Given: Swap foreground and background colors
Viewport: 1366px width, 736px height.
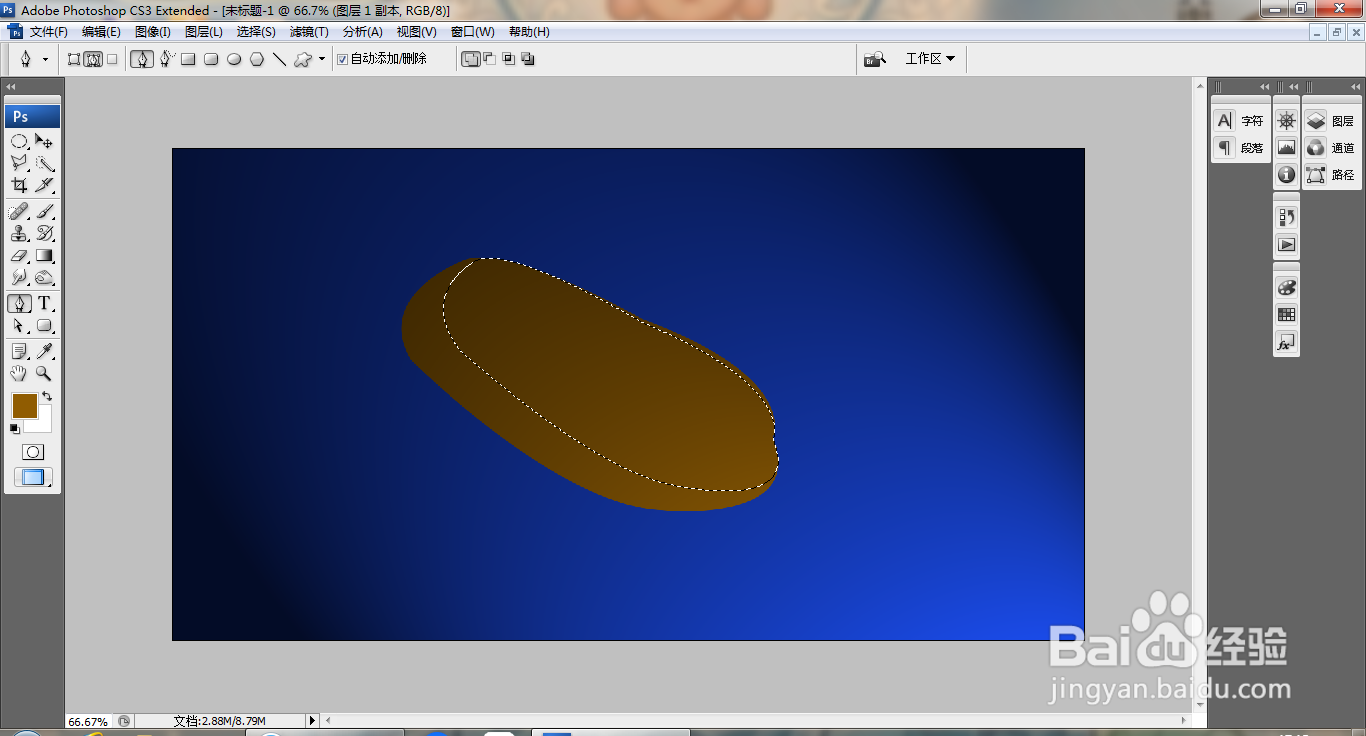Looking at the screenshot, I should (x=46, y=397).
